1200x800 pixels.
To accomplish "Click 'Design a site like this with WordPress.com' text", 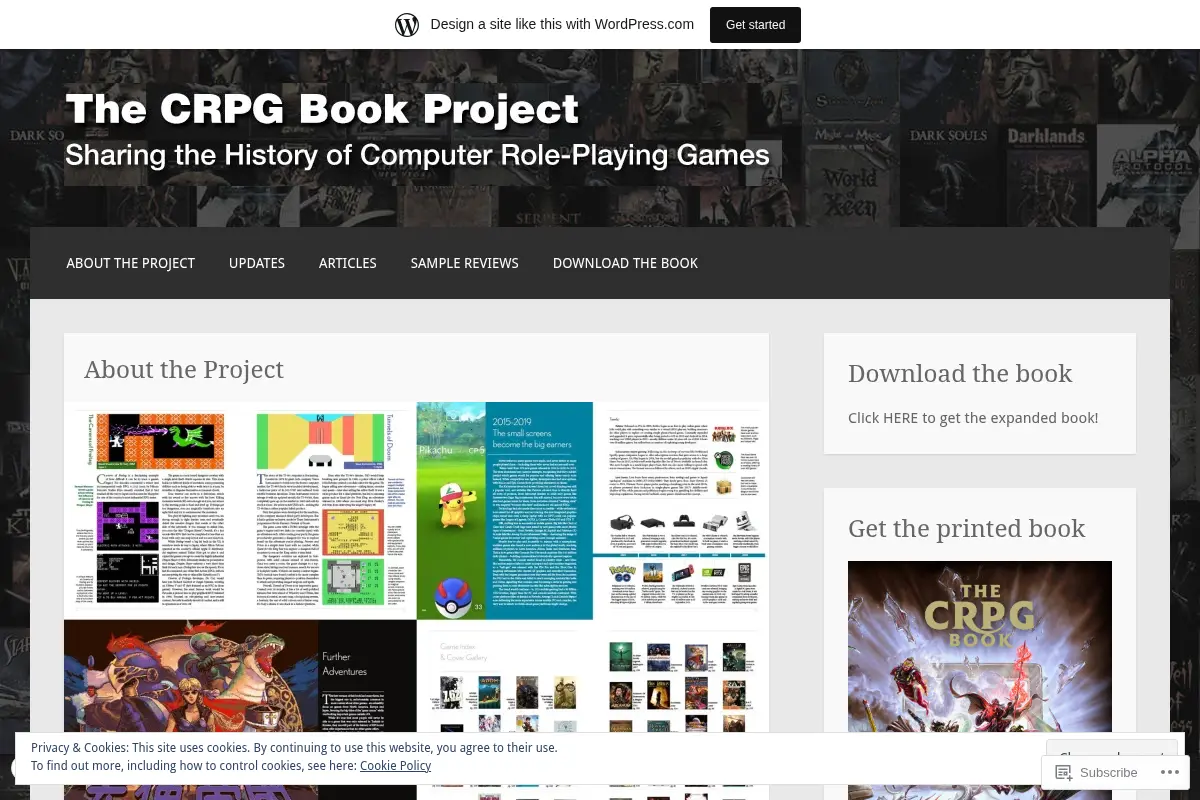I will 562,25.
